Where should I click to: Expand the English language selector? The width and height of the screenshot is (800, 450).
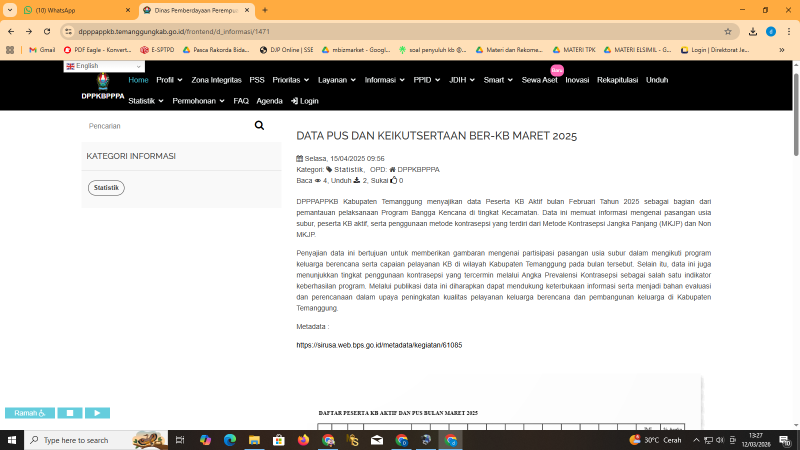coord(104,66)
